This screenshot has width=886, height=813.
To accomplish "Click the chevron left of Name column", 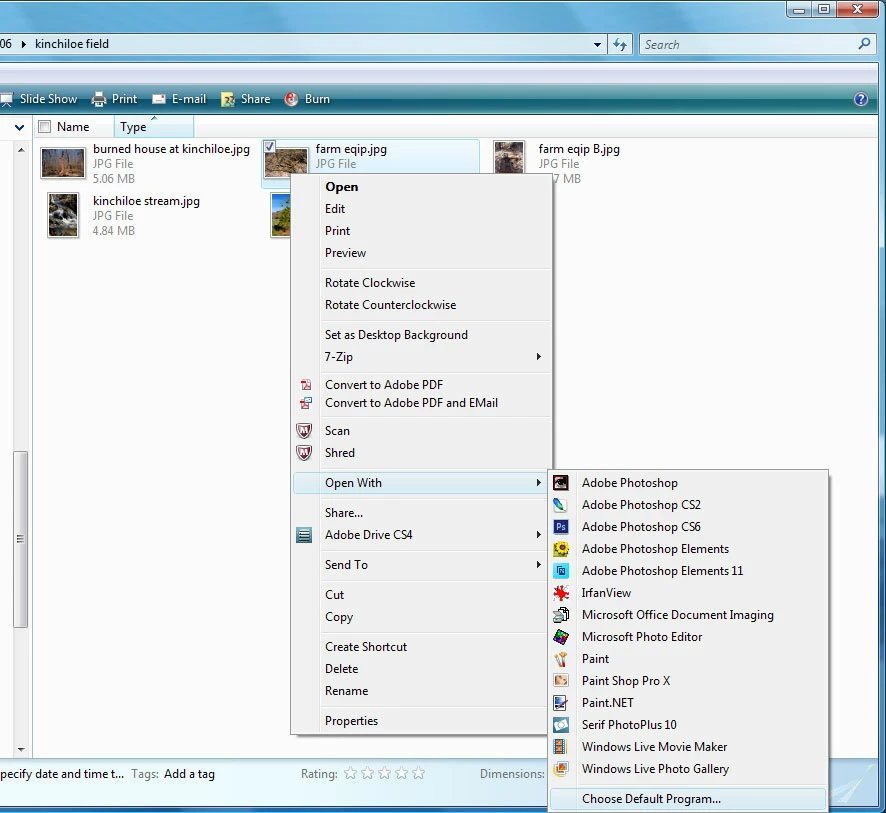I will [19, 127].
